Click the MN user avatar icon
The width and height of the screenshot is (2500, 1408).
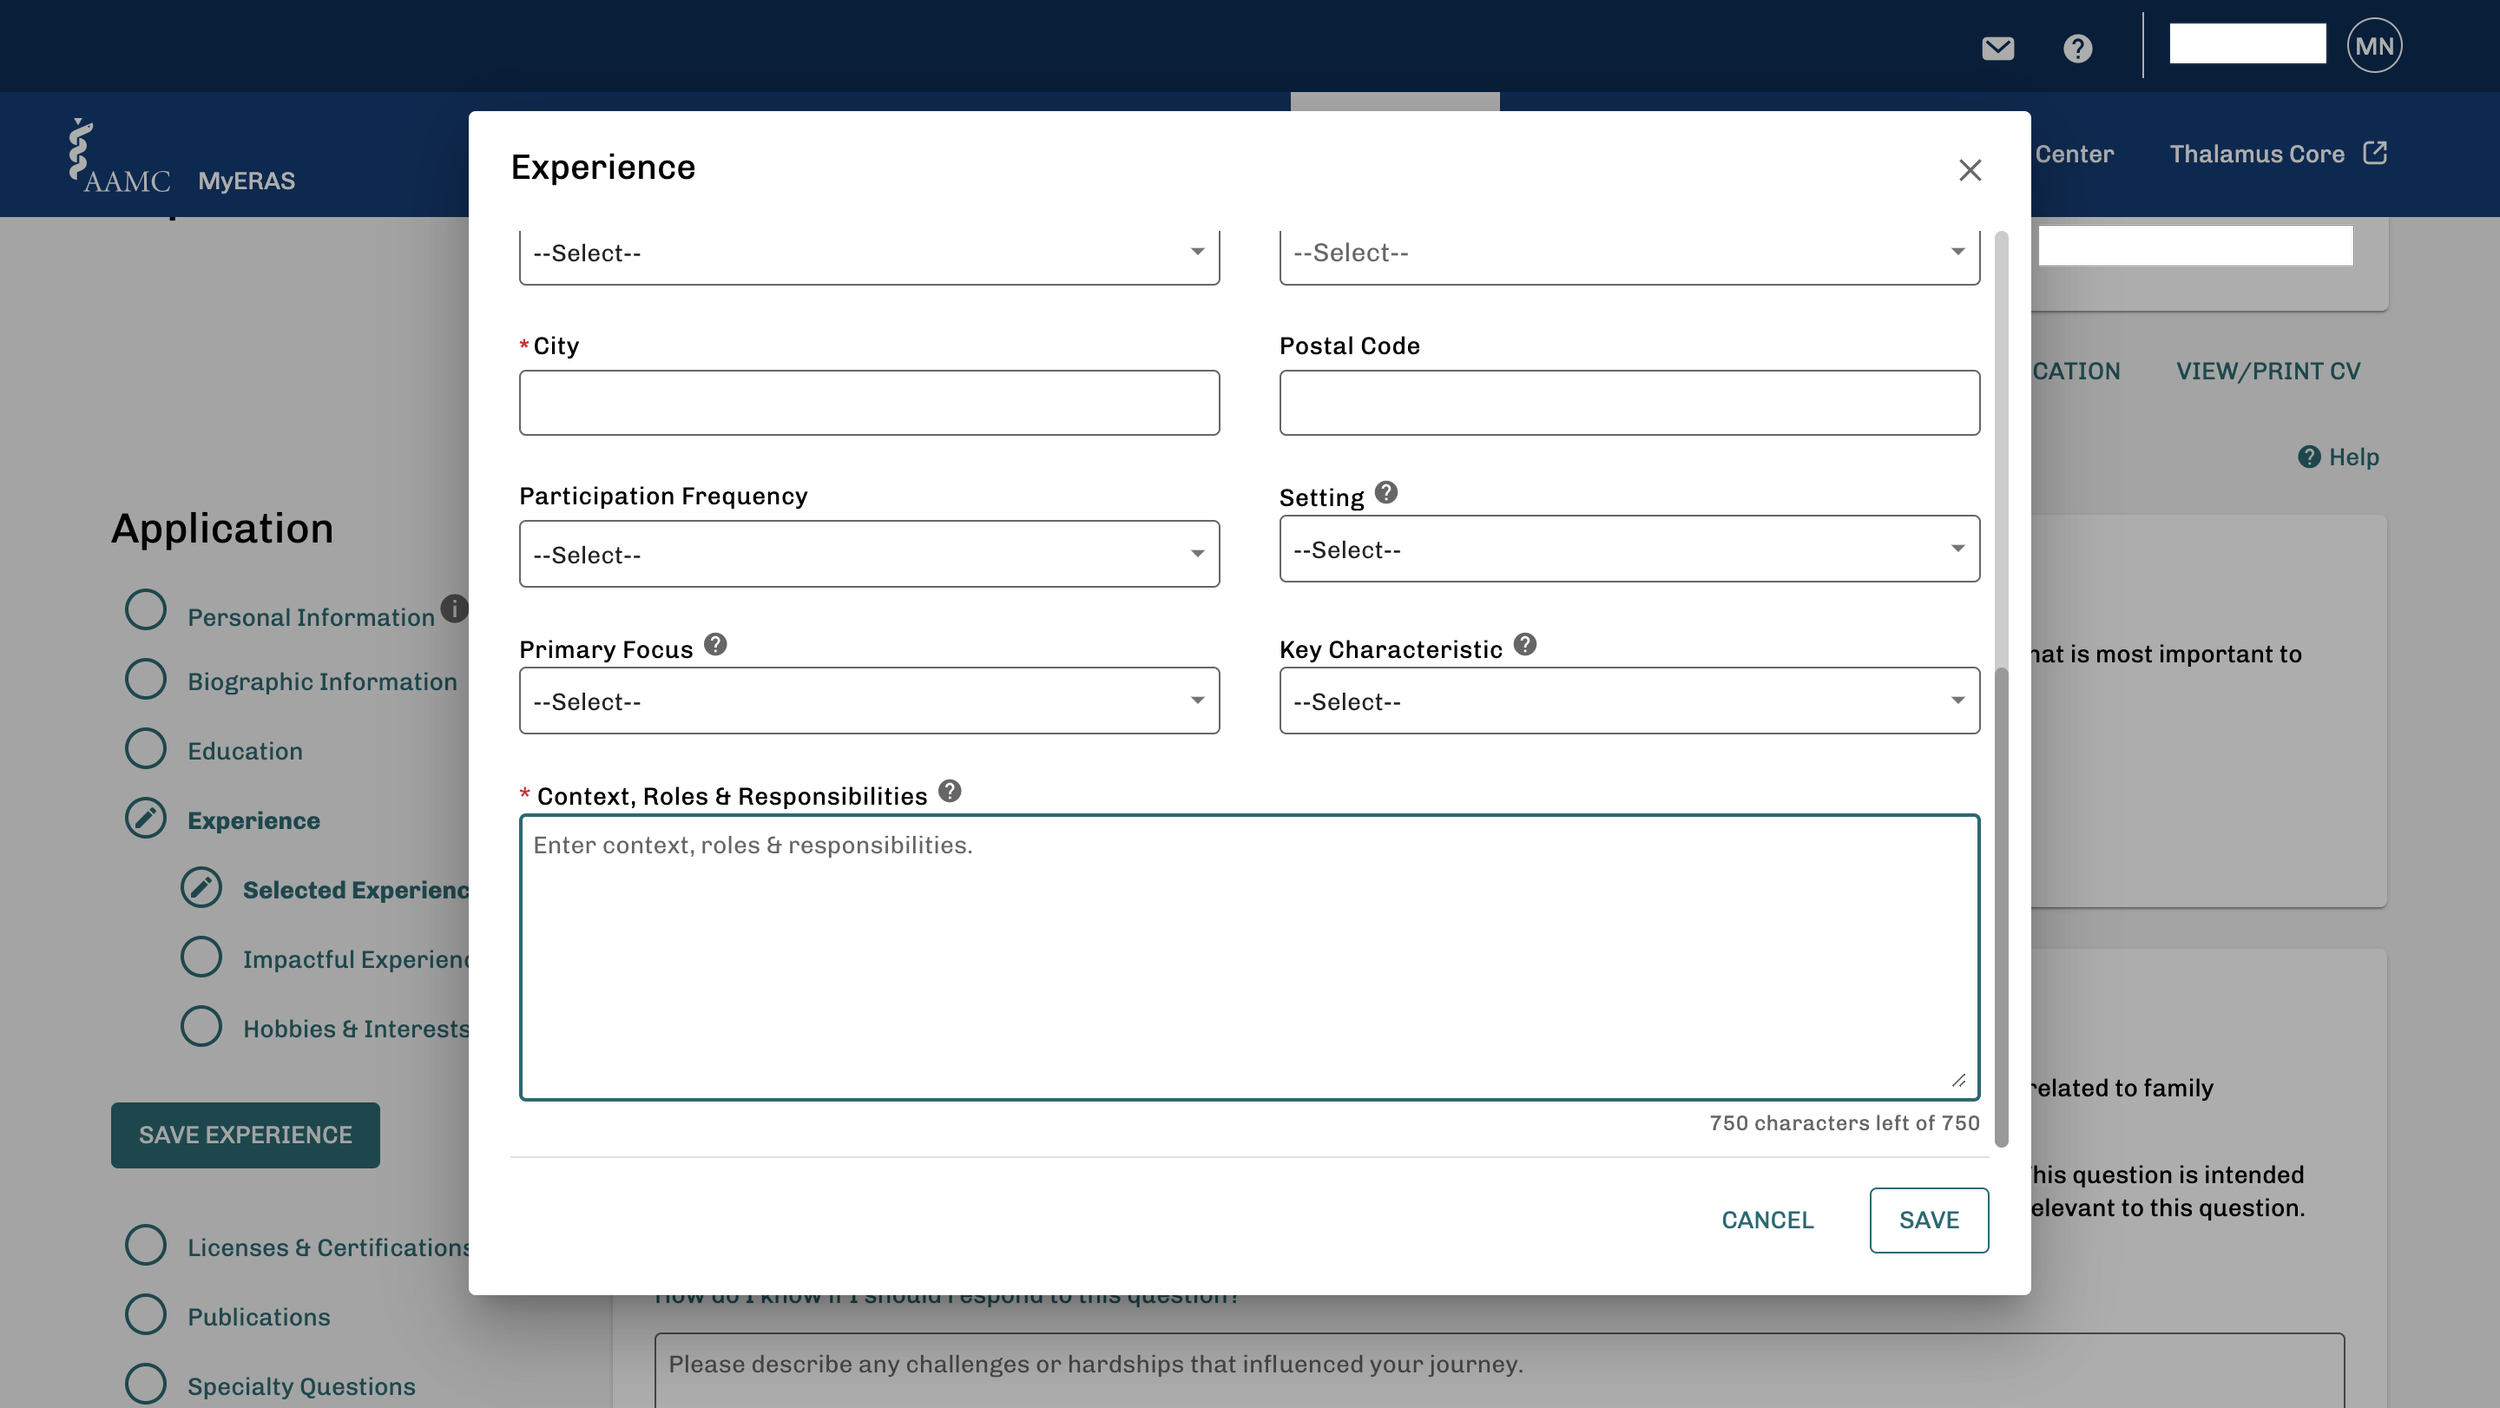point(2374,46)
